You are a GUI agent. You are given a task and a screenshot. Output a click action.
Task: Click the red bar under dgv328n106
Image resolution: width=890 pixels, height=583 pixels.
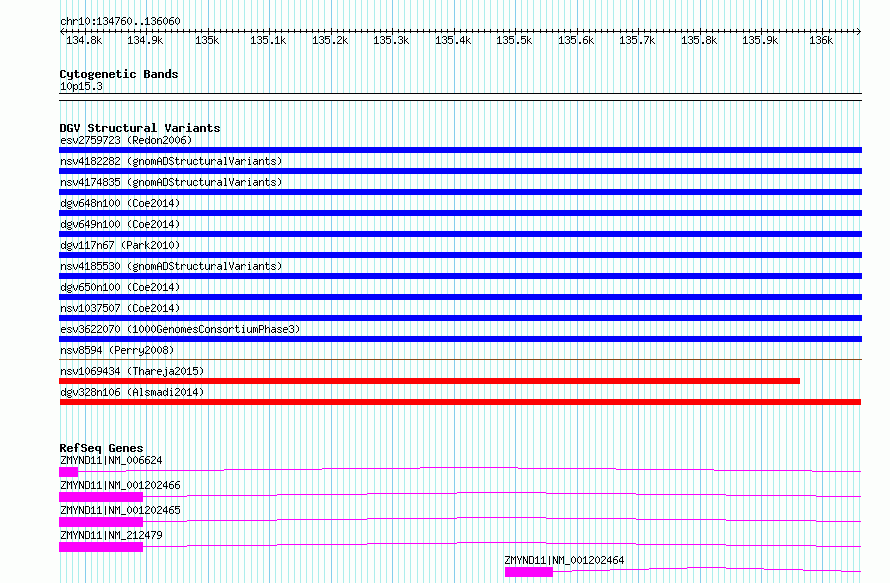click(x=460, y=402)
